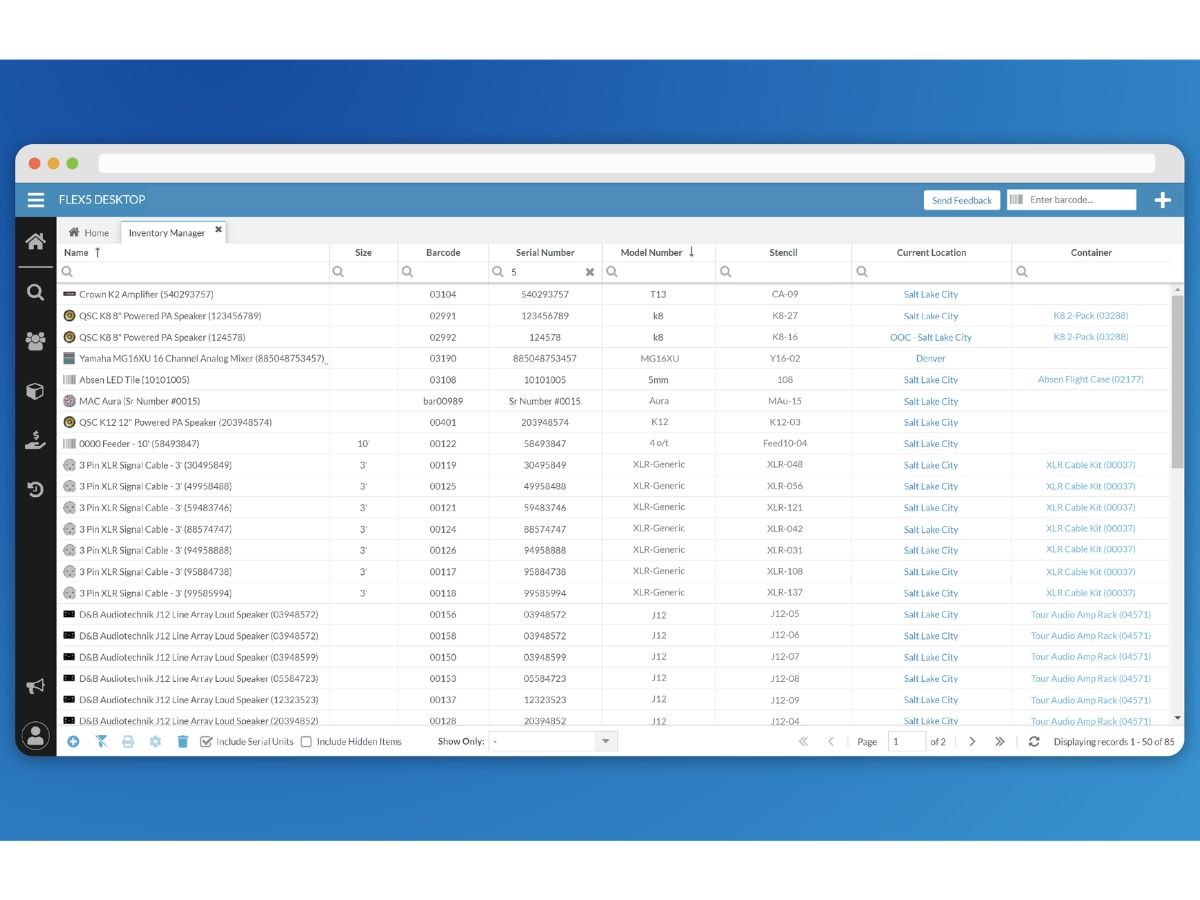Click the Crown K2 Amplifier item icon
The width and height of the screenshot is (1200, 900).
[69, 294]
